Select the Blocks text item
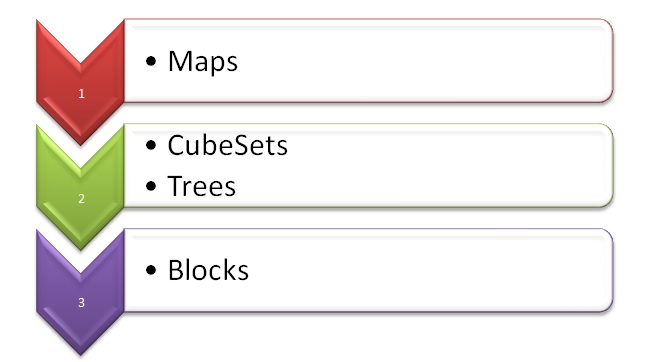The image size is (657, 362). tap(208, 270)
